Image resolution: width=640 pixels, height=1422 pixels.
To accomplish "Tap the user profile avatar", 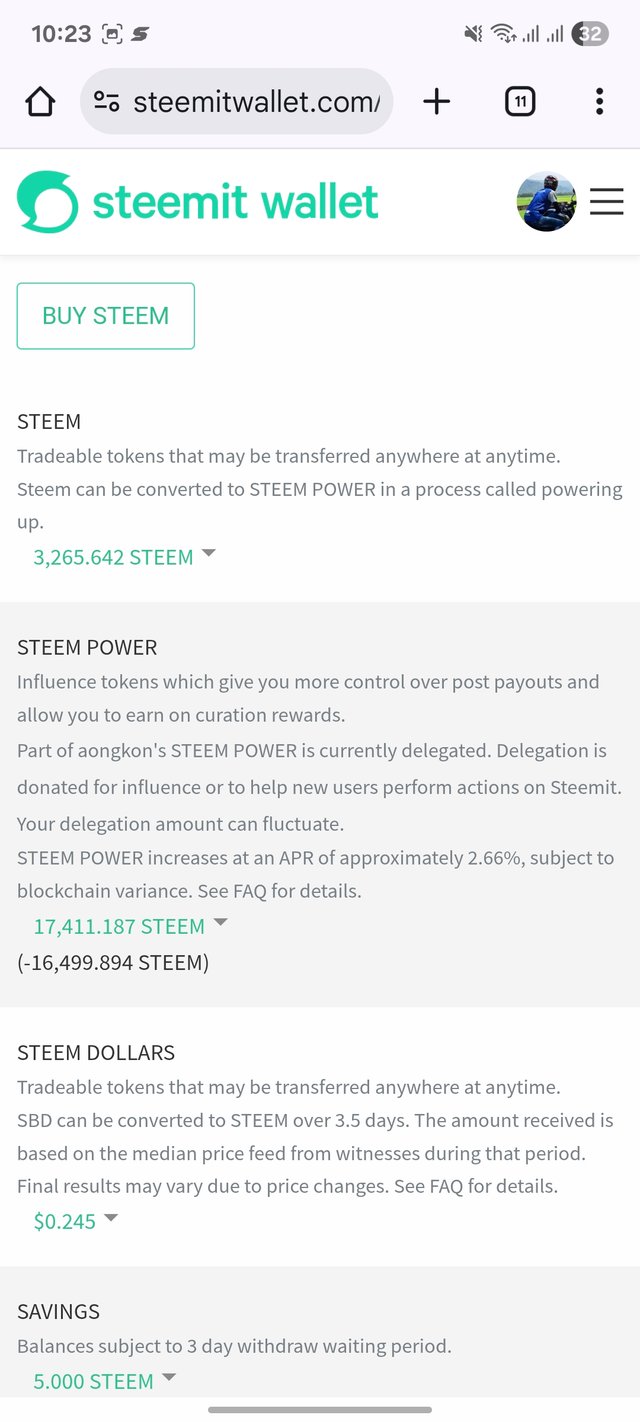I will (546, 202).
